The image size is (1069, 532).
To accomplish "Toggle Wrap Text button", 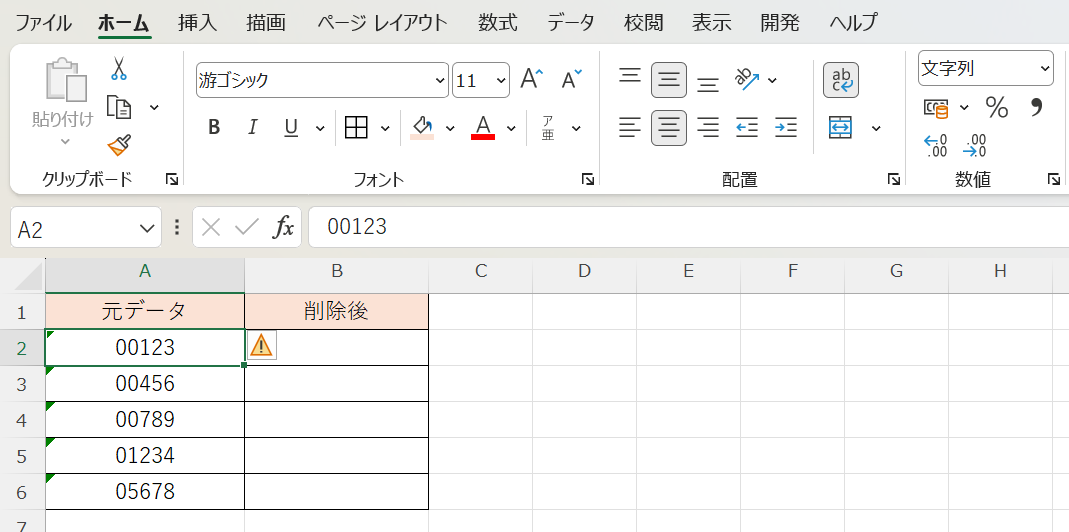I will pos(841,80).
